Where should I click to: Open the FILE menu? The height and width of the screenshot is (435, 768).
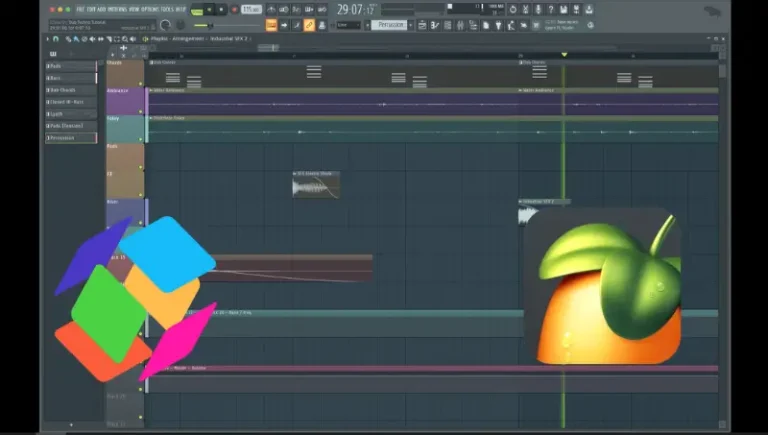coord(80,9)
